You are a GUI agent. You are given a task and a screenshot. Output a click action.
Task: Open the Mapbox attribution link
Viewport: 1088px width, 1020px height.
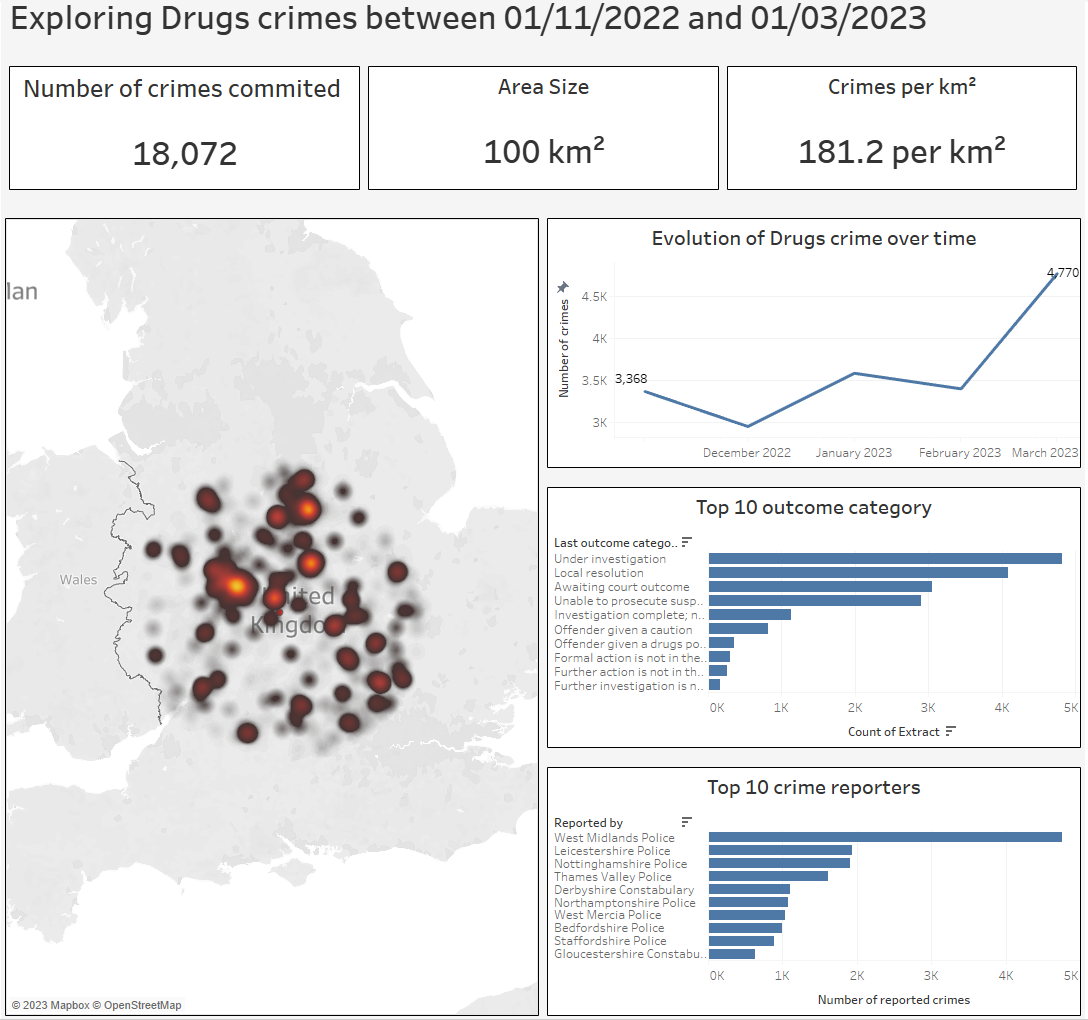[52, 1005]
